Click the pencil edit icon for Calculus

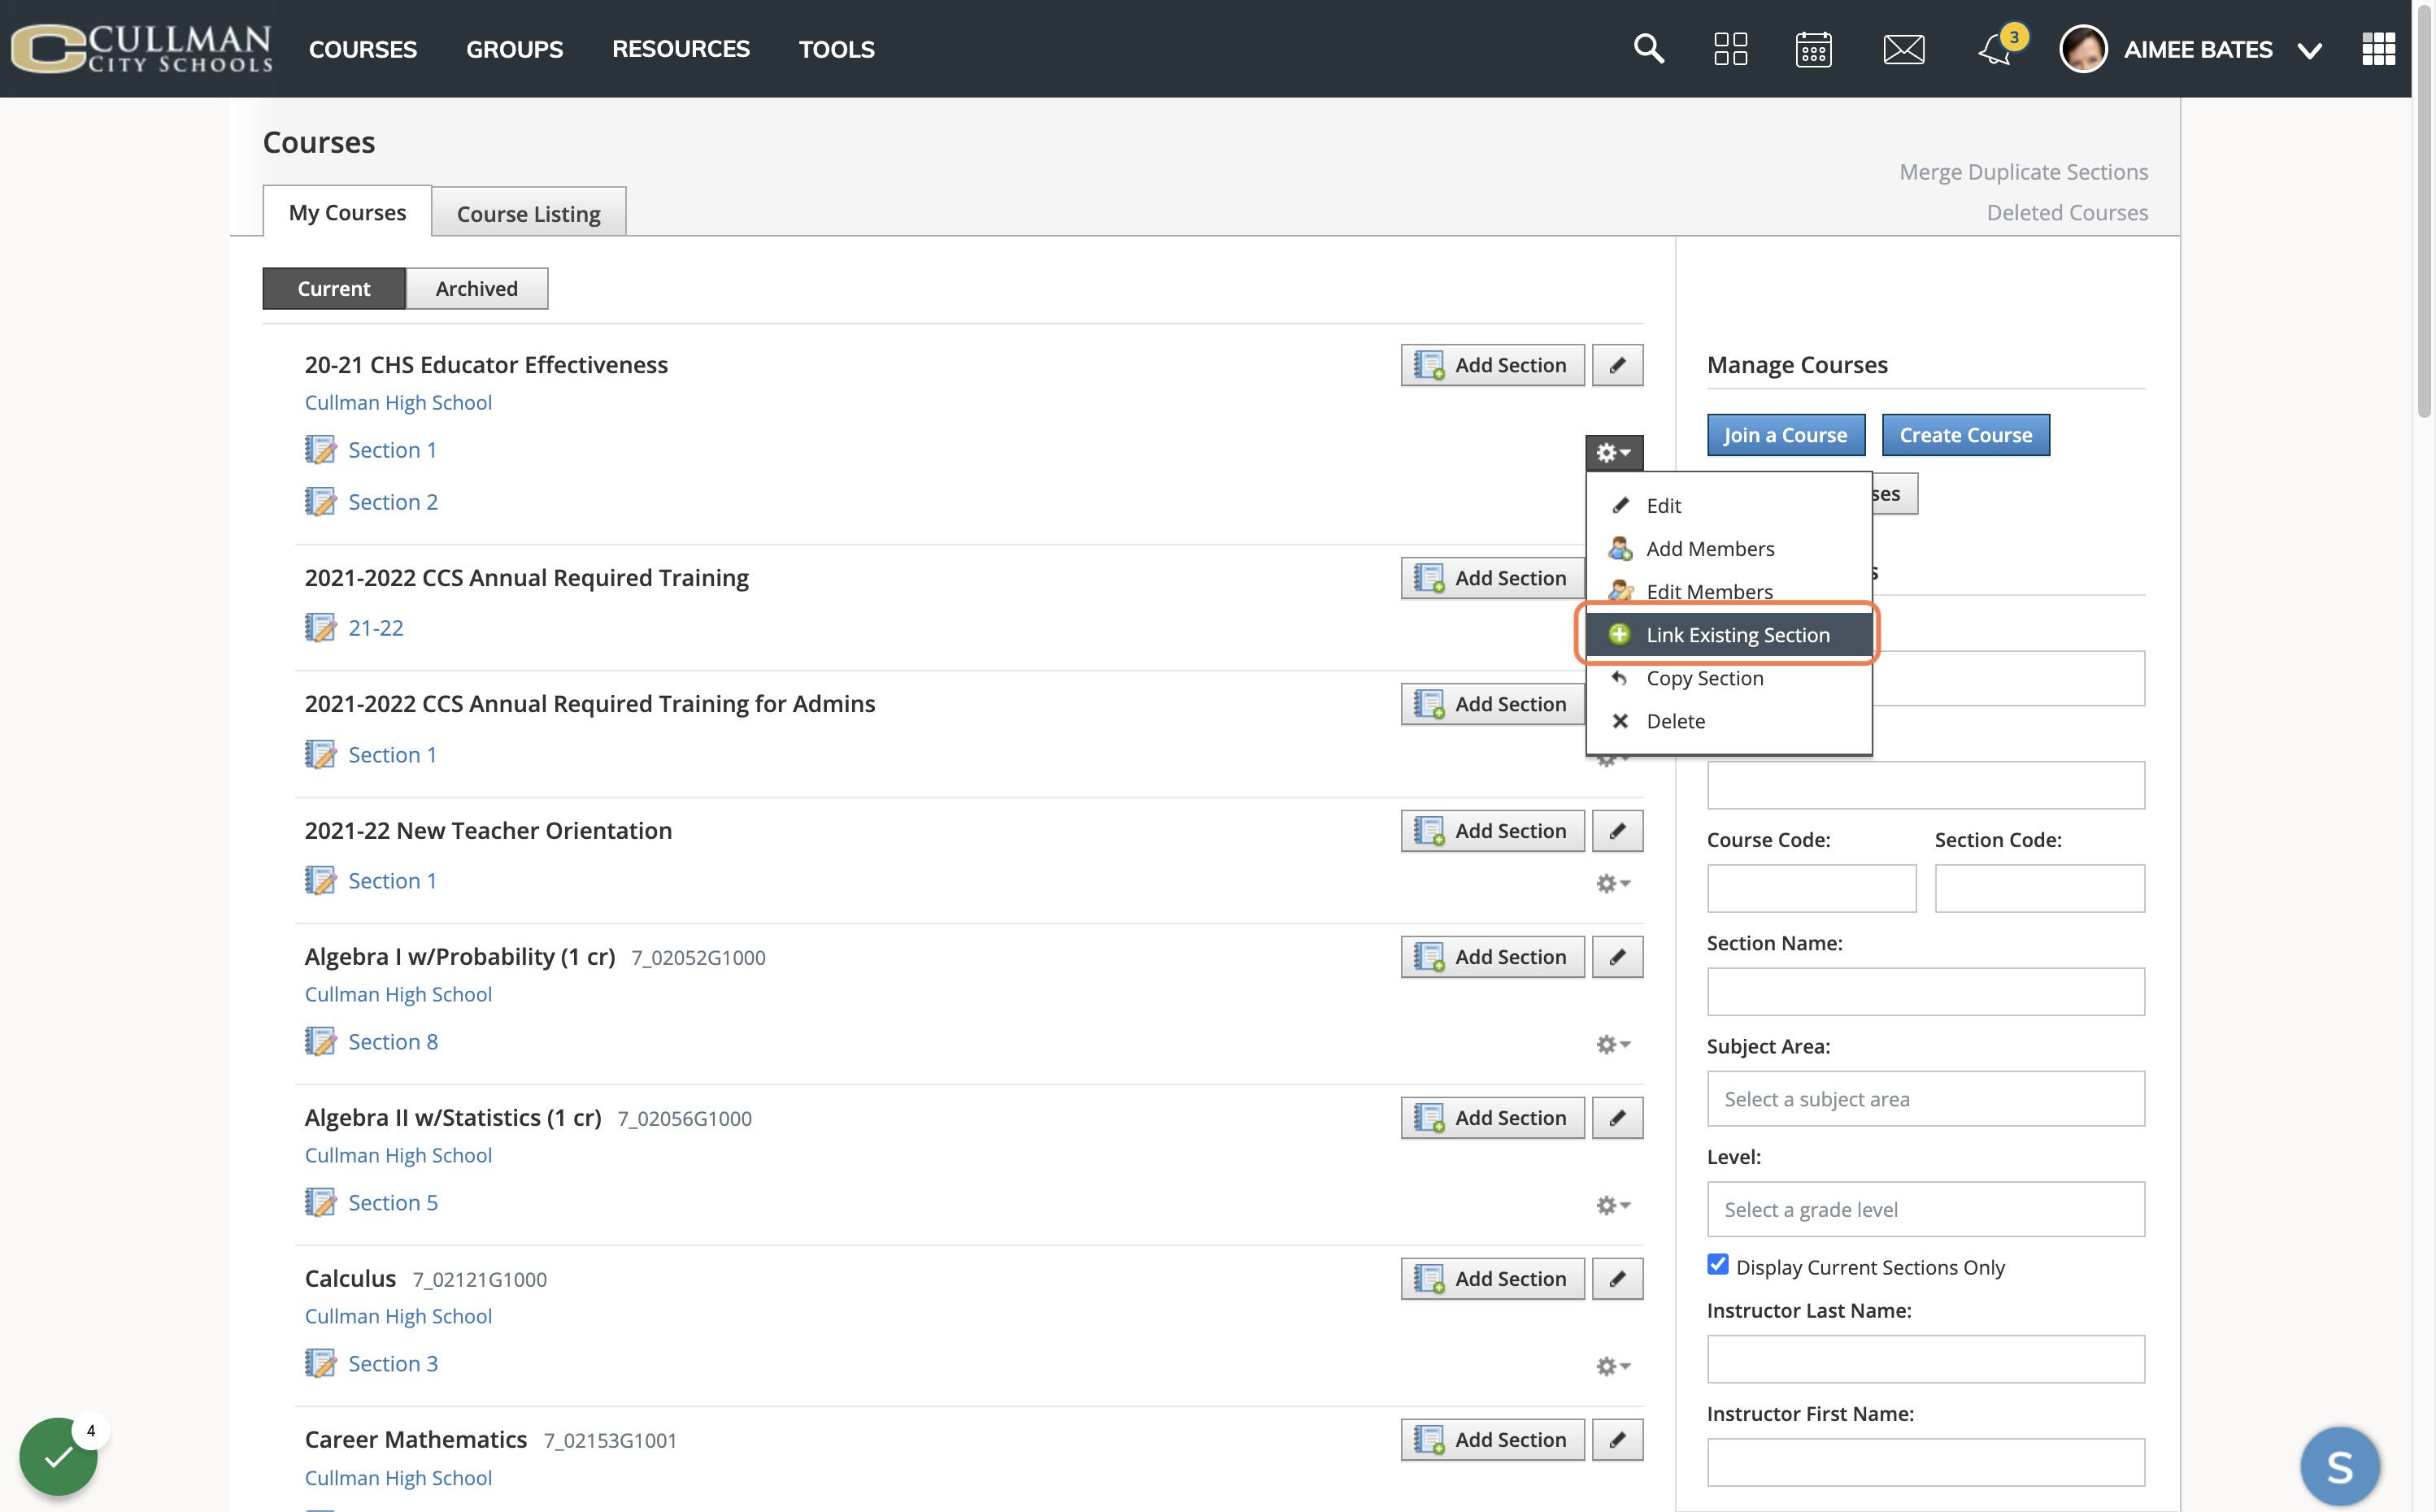[1617, 1278]
